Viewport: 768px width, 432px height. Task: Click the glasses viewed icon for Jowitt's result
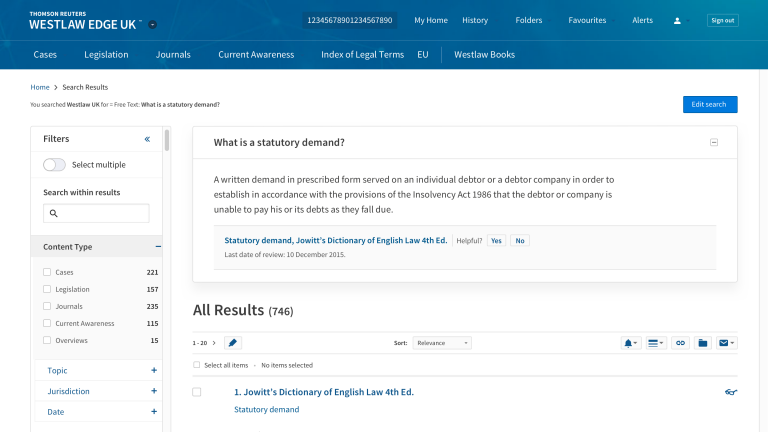(731, 392)
